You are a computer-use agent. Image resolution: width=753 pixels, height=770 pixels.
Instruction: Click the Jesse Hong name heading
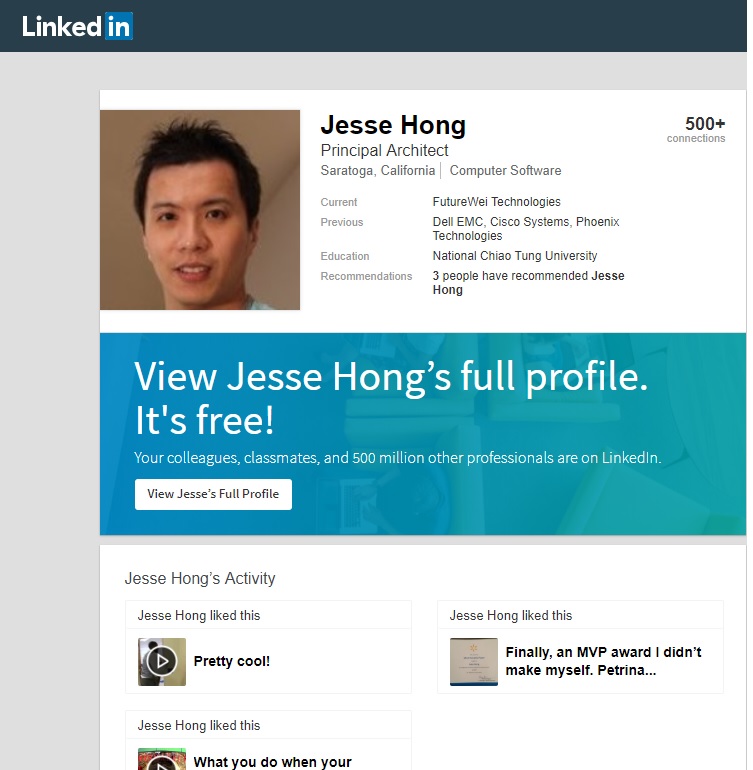393,125
